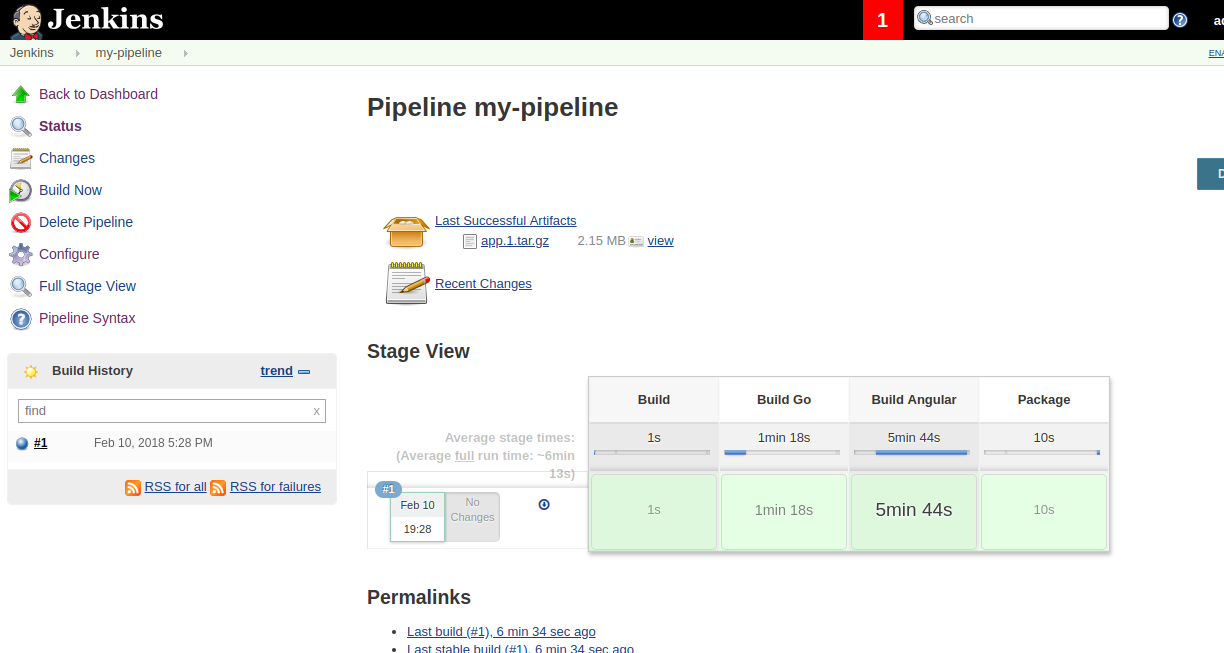Viewport: 1224px width, 653px height.
Task: Open the Changes sidebar item
Action: pyautogui.click(x=67, y=158)
